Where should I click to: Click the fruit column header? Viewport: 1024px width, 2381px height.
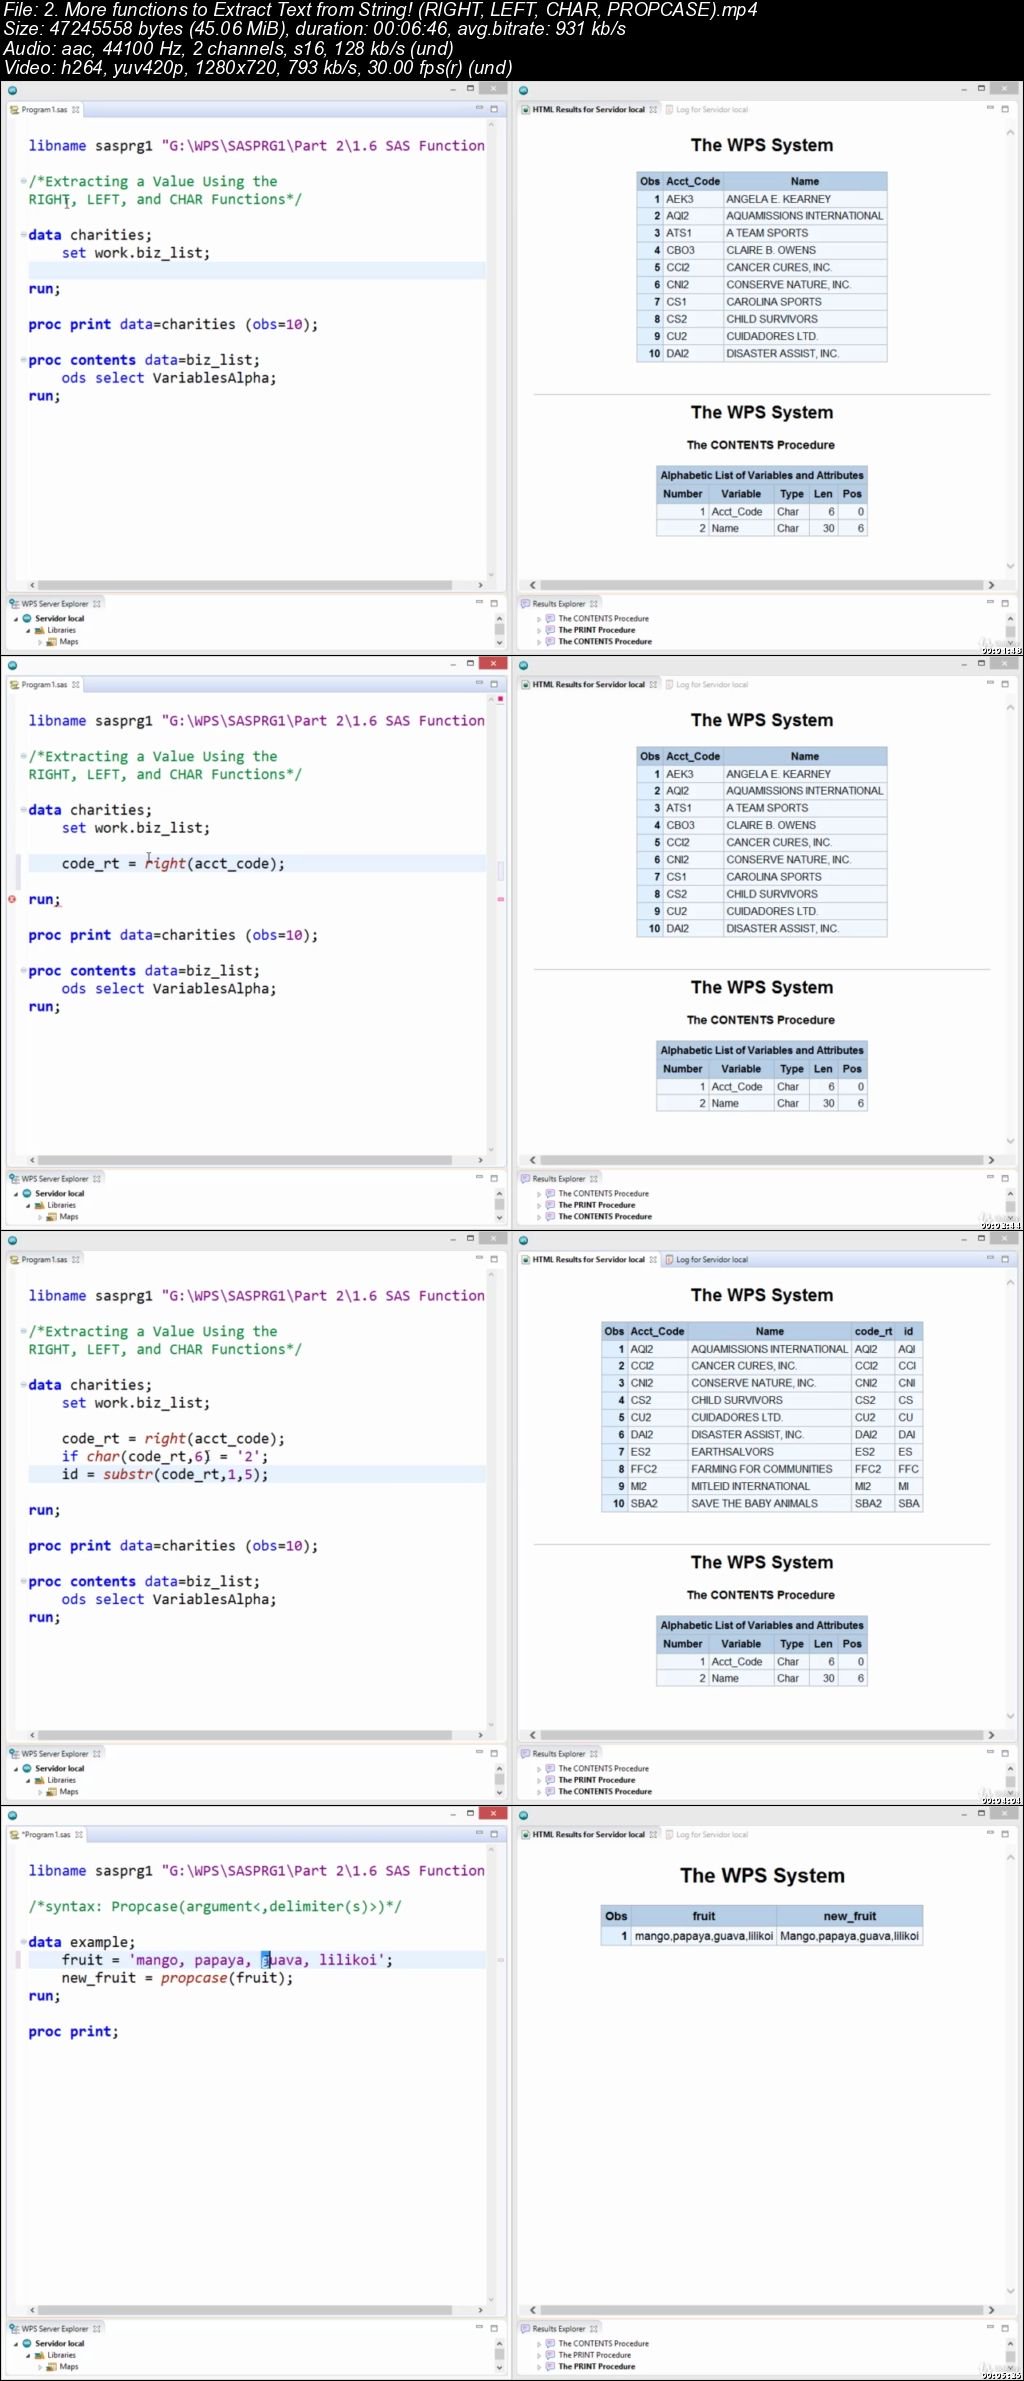704,1916
